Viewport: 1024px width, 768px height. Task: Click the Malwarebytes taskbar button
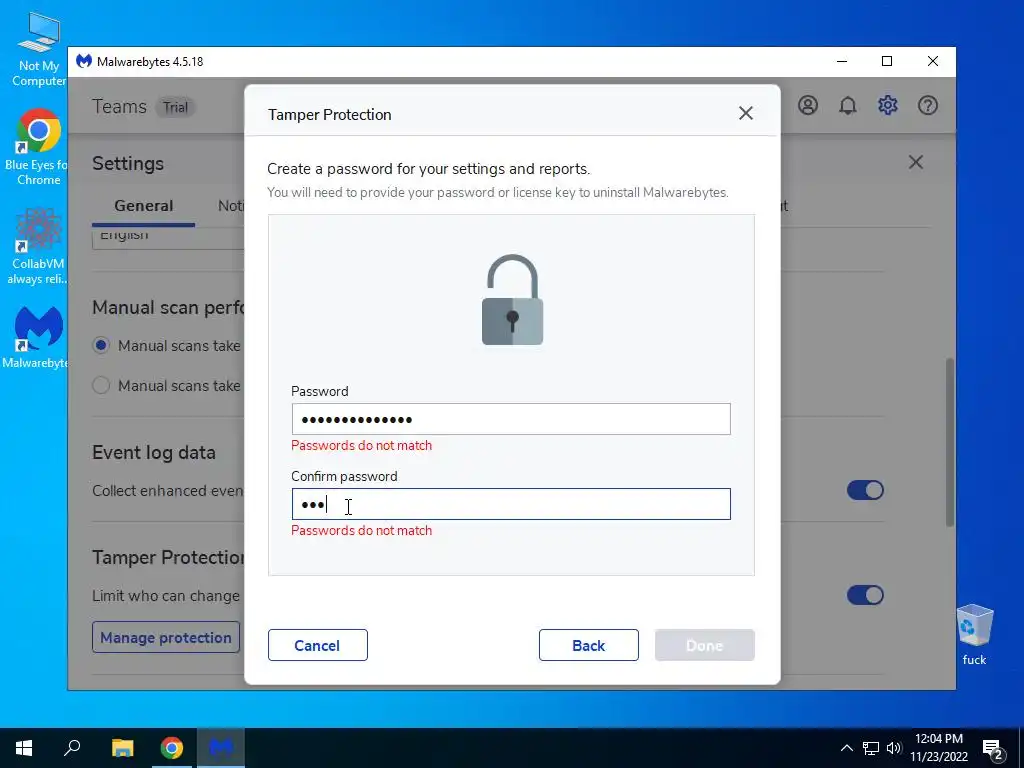(221, 748)
